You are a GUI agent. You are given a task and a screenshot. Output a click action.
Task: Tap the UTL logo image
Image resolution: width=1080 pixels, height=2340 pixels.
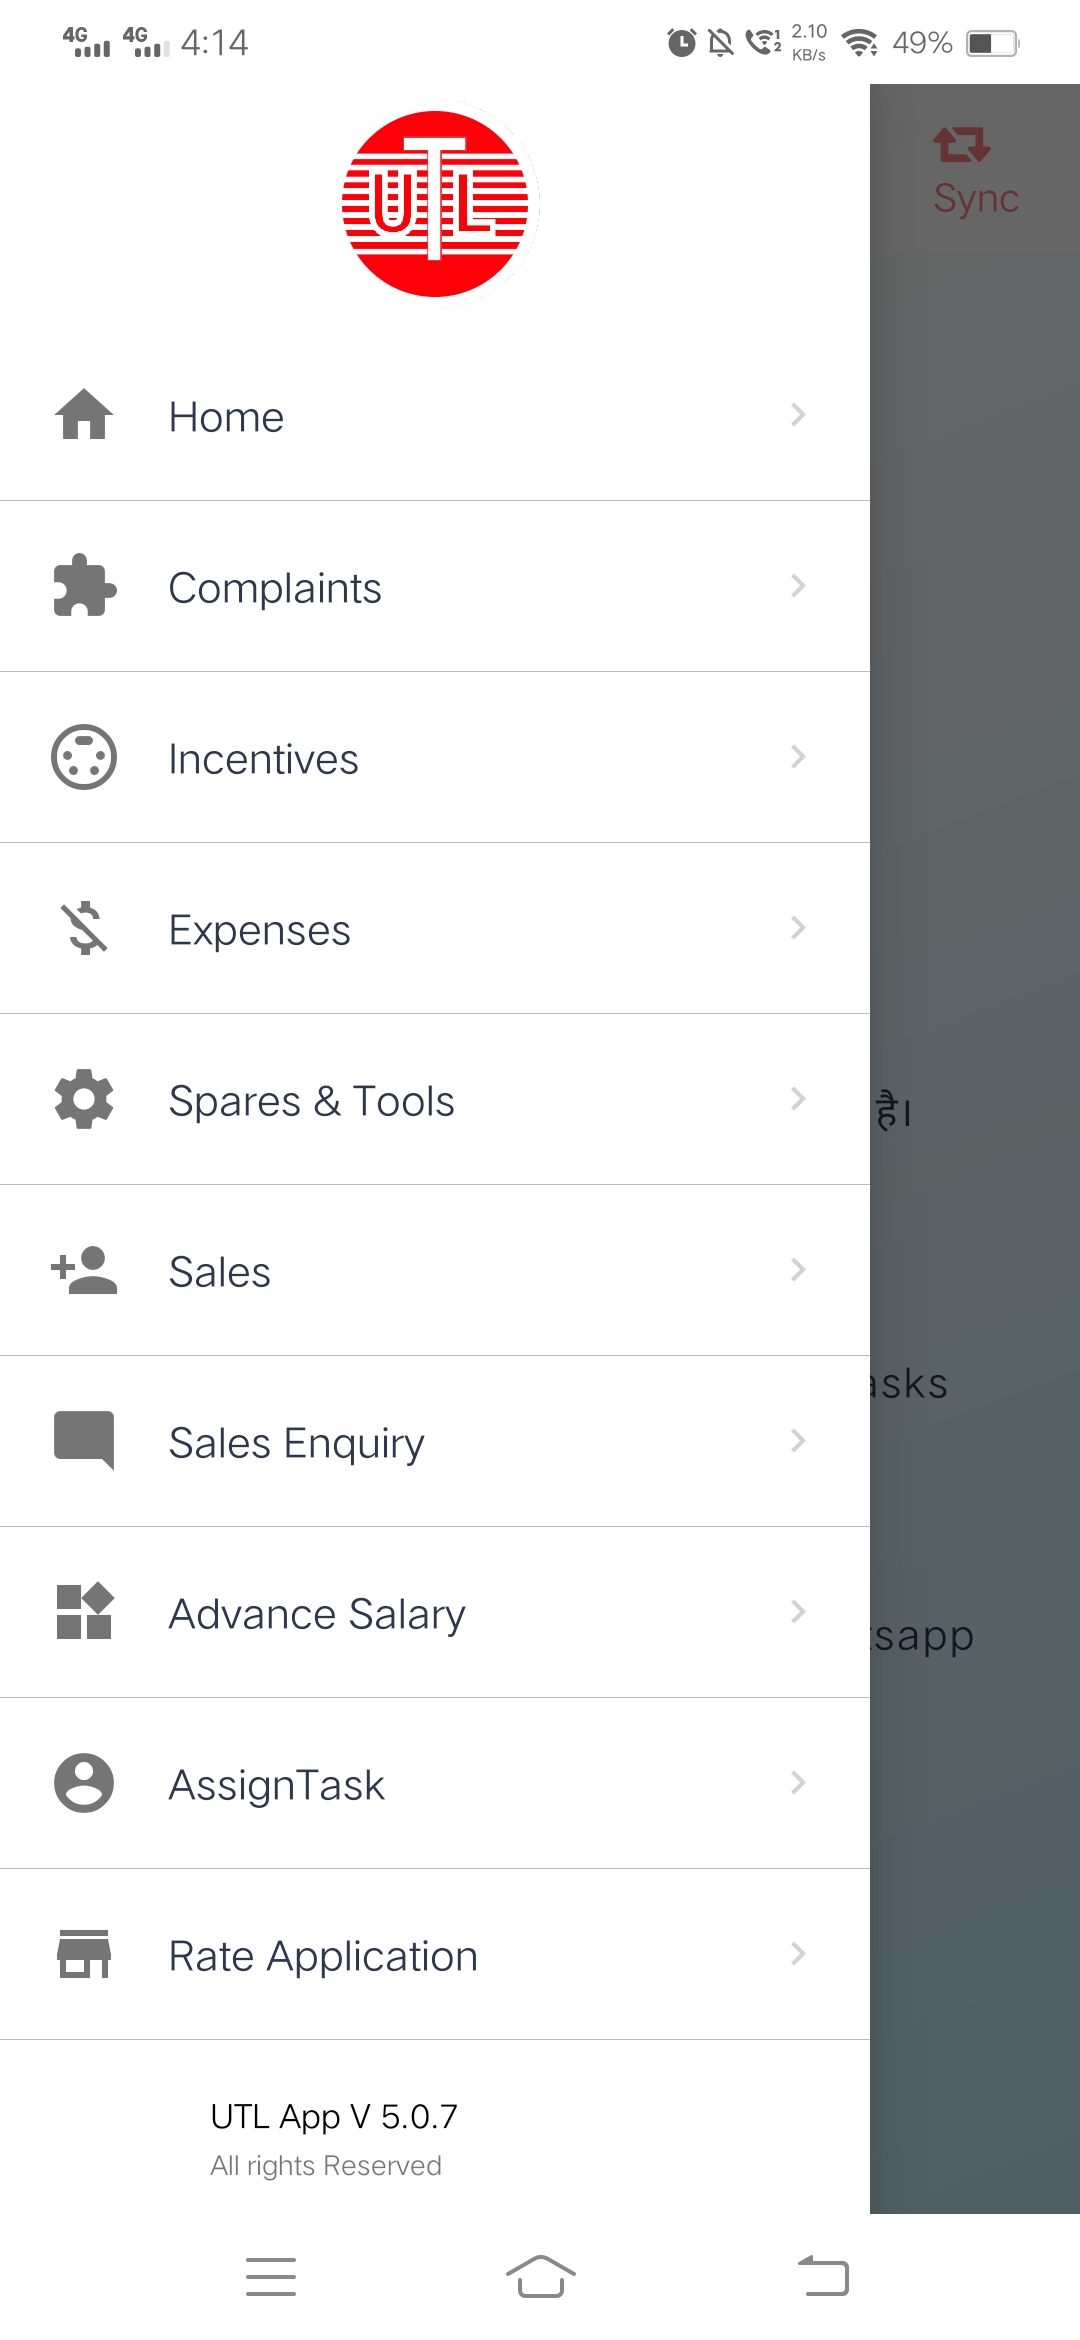pyautogui.click(x=435, y=204)
